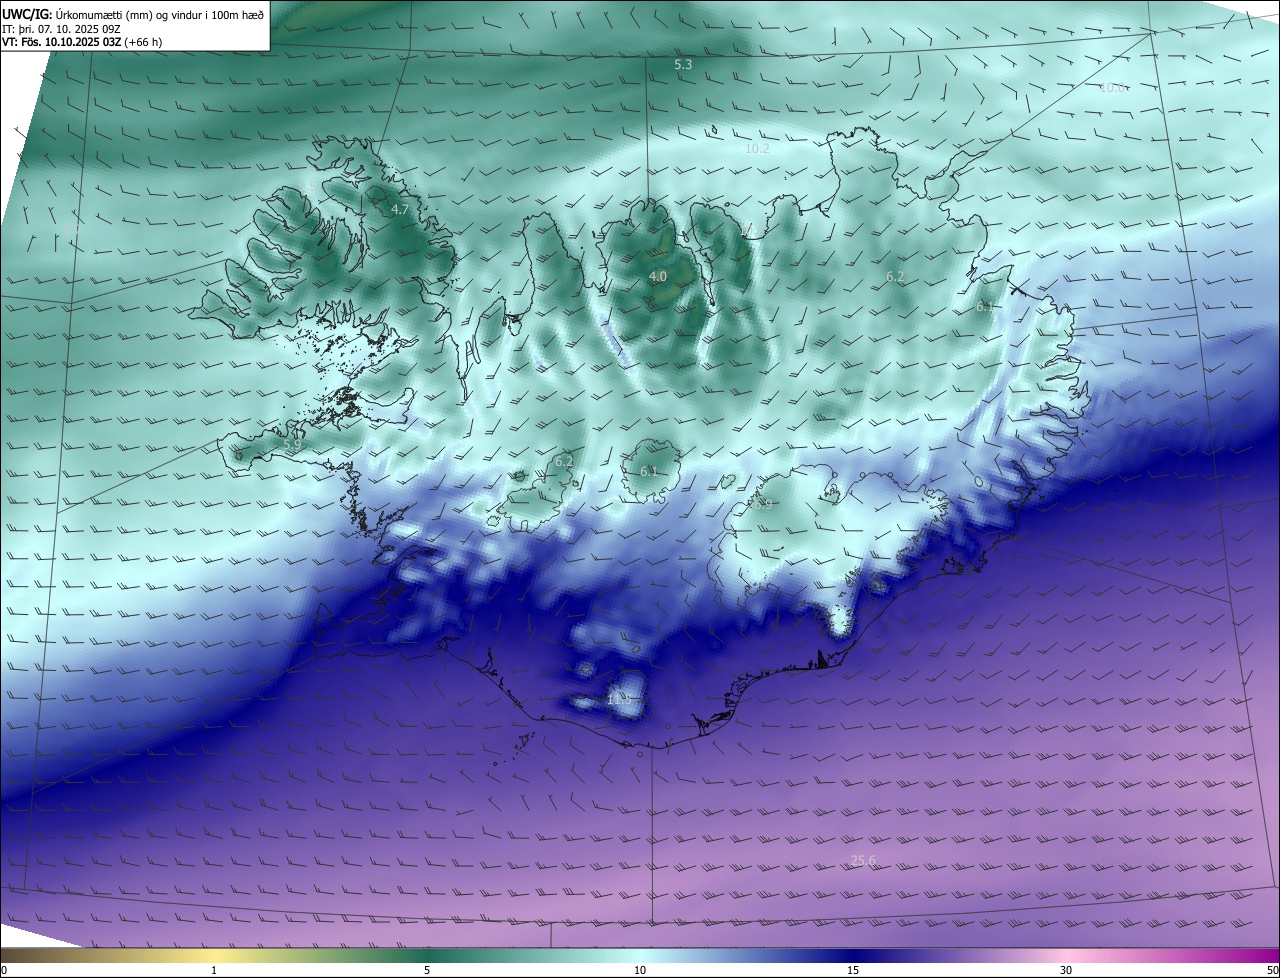The height and width of the screenshot is (978, 1280).
Task: Click the 4.7 value label on the map
Action: click(400, 210)
